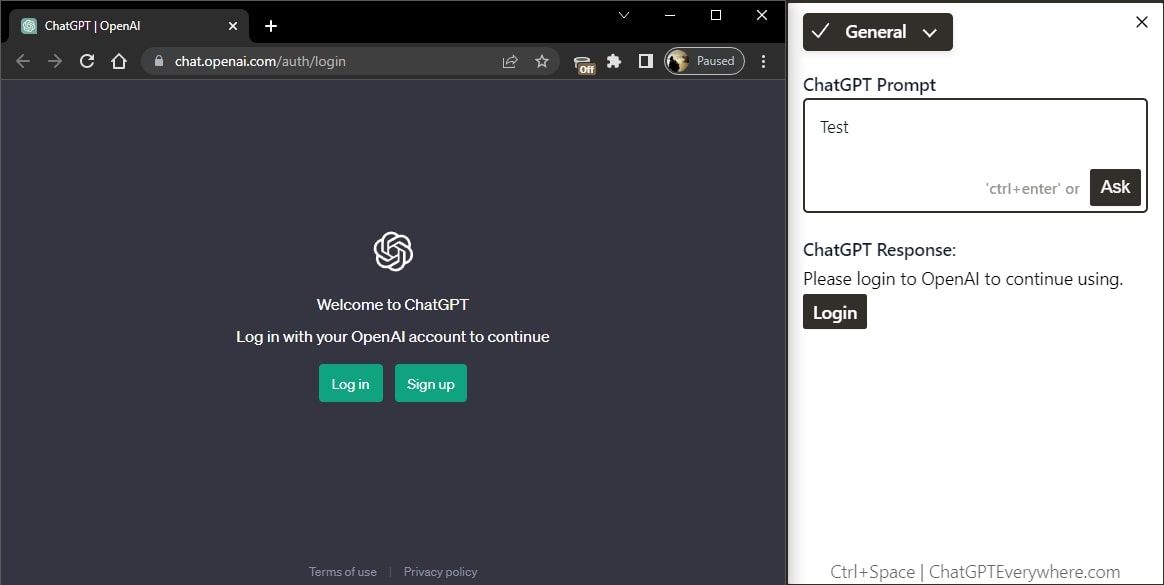Toggle the browser side panel icon
Viewport: 1164px width, 585px height.
coord(646,62)
